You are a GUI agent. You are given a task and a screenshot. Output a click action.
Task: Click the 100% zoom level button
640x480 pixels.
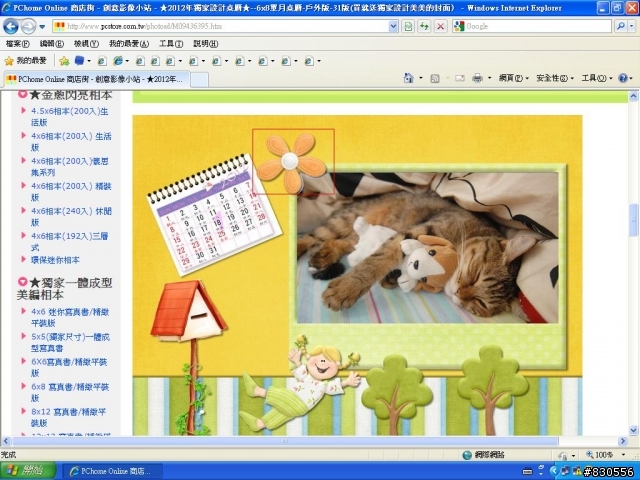coord(599,455)
